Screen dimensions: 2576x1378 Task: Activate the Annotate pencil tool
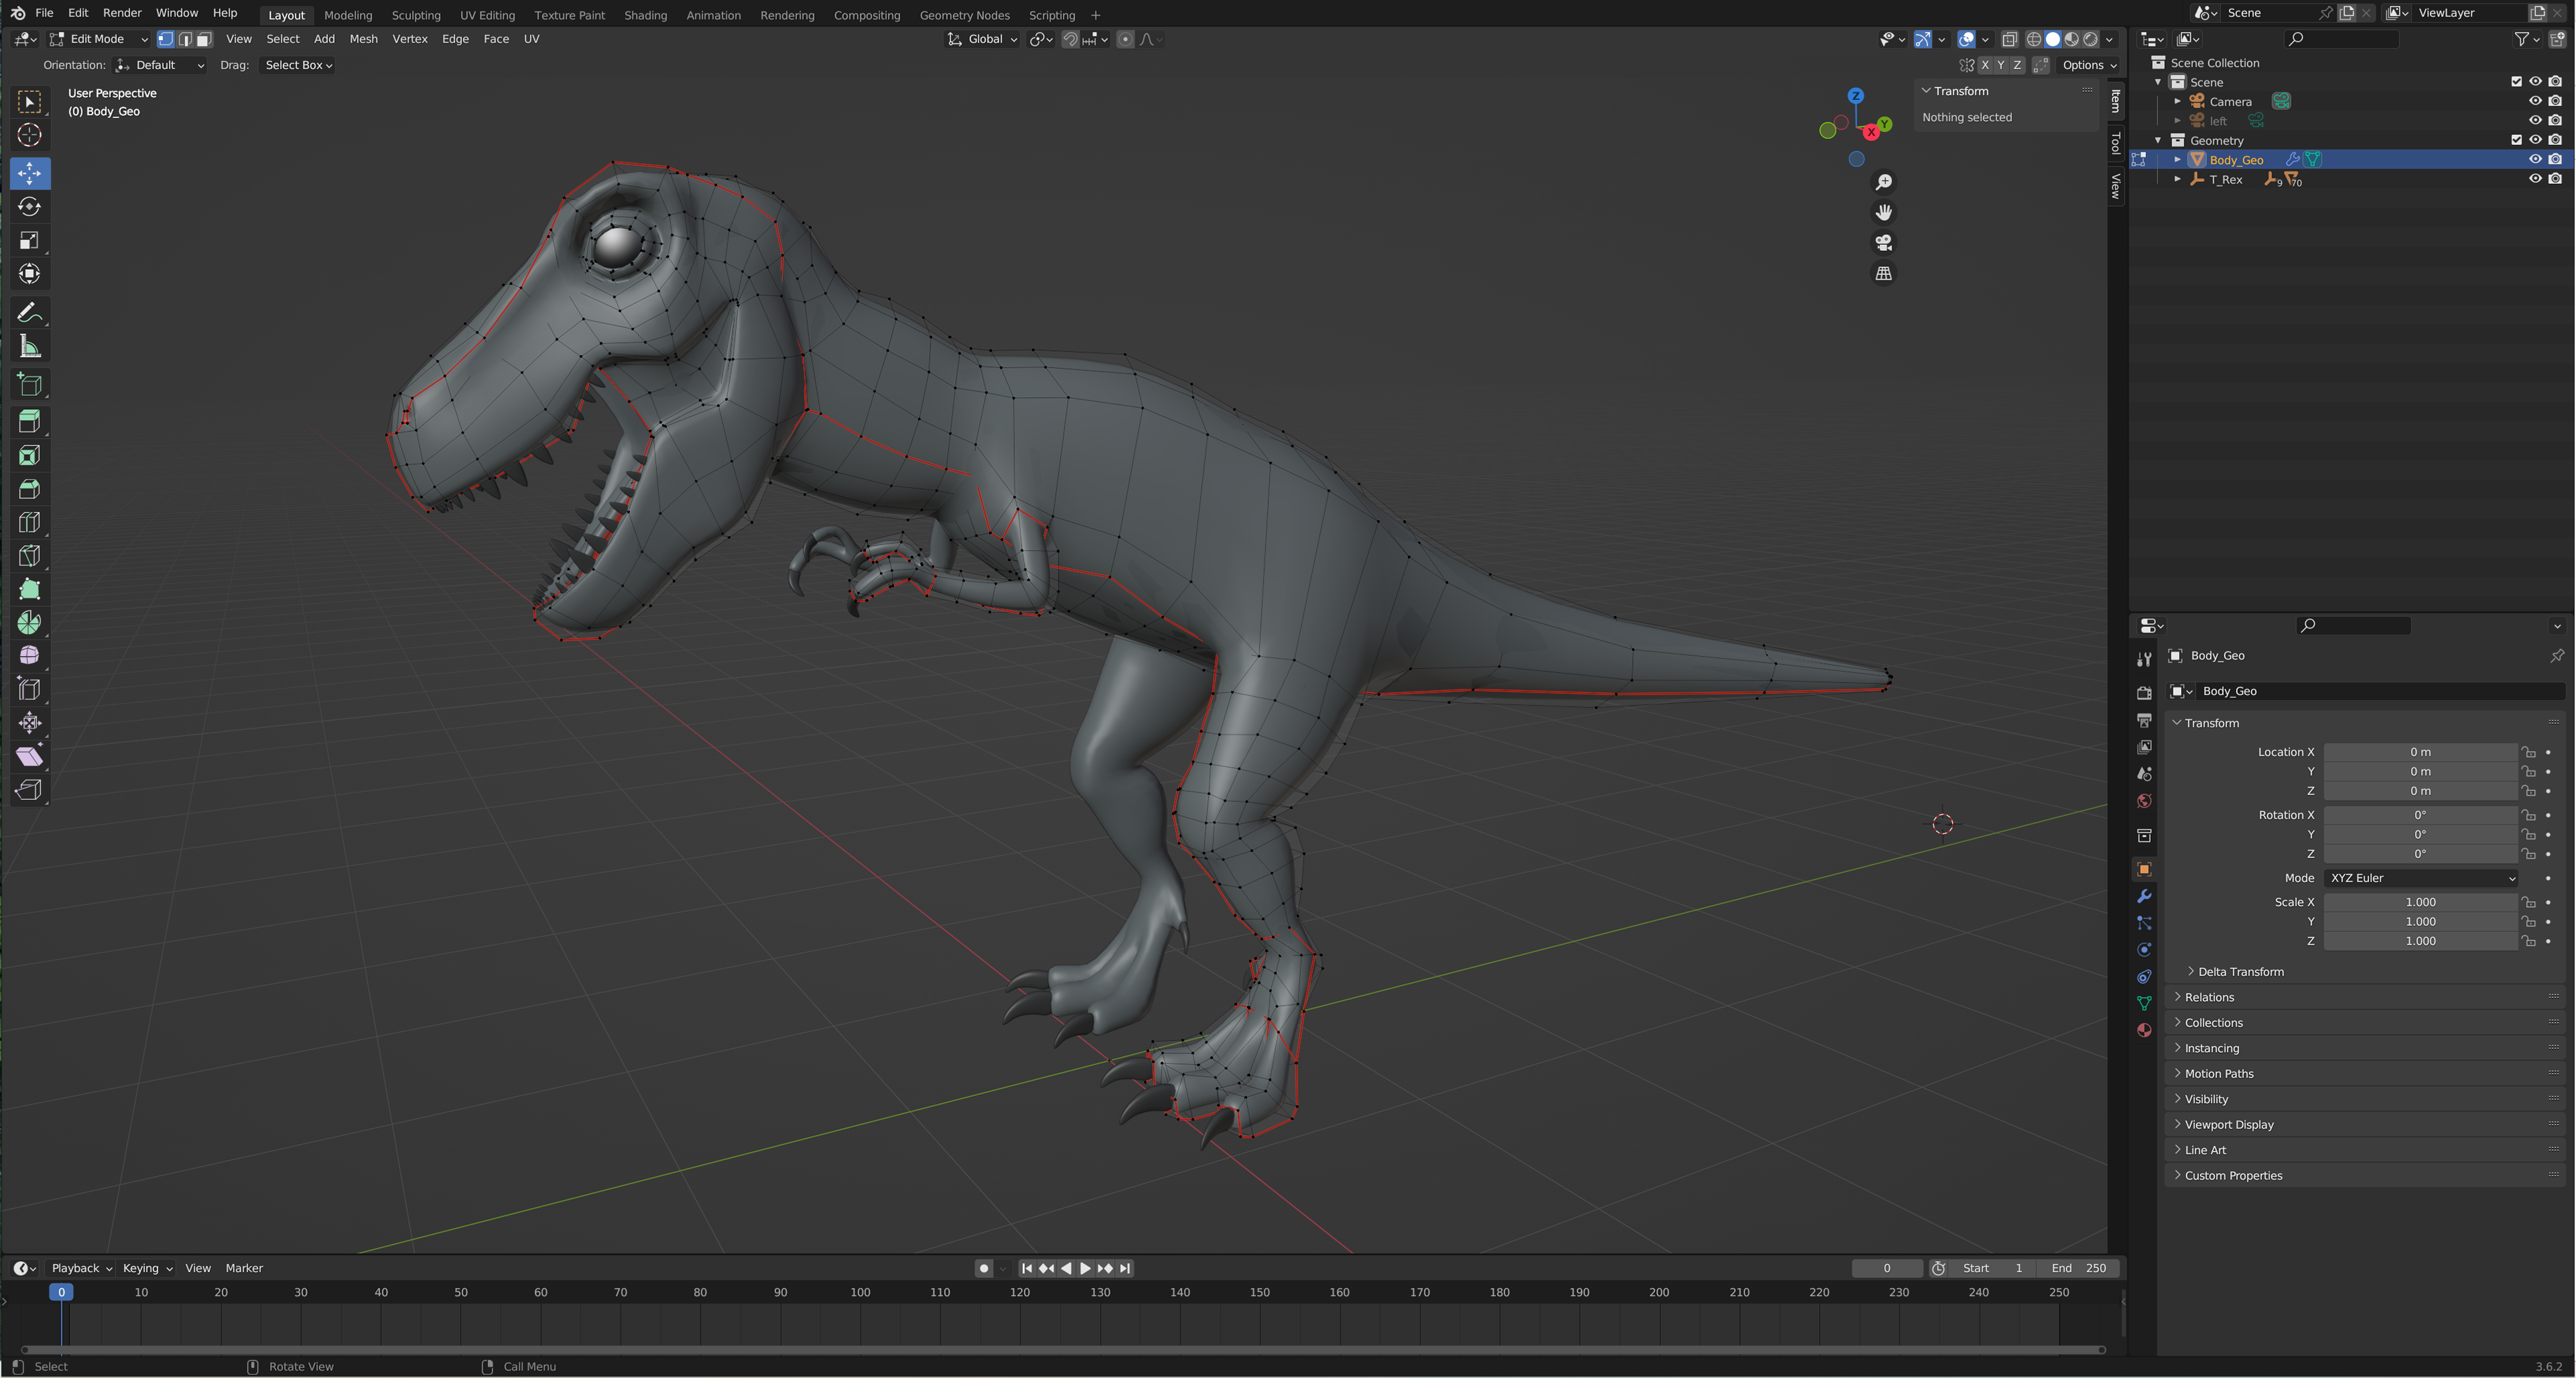29,313
